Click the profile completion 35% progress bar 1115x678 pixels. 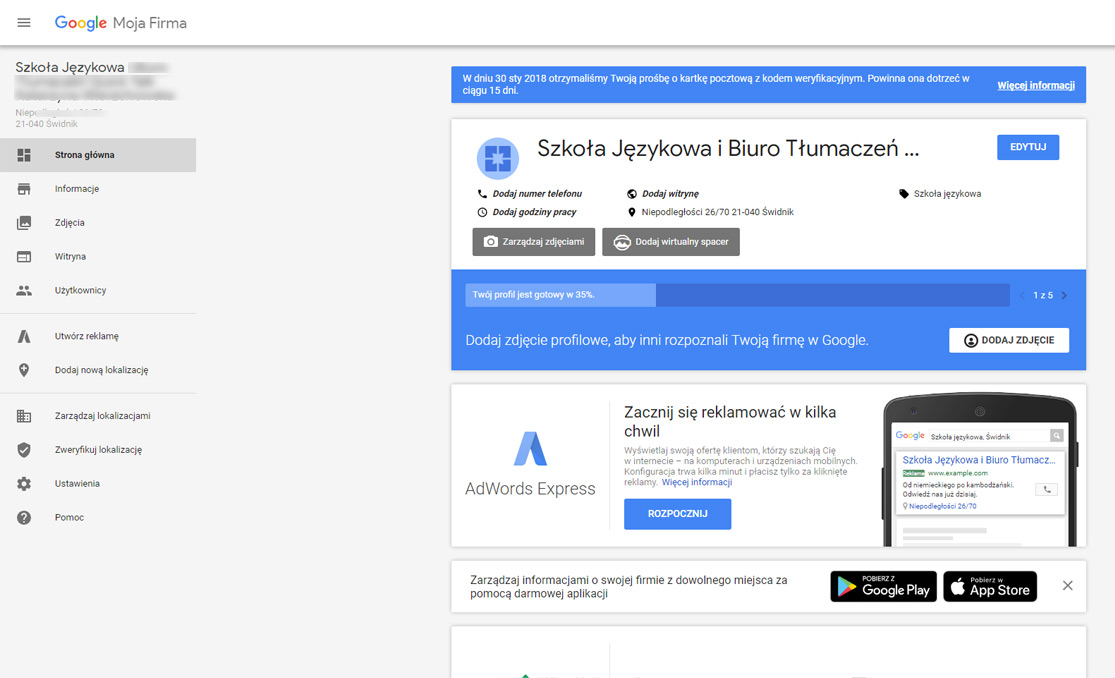pyautogui.click(x=737, y=295)
